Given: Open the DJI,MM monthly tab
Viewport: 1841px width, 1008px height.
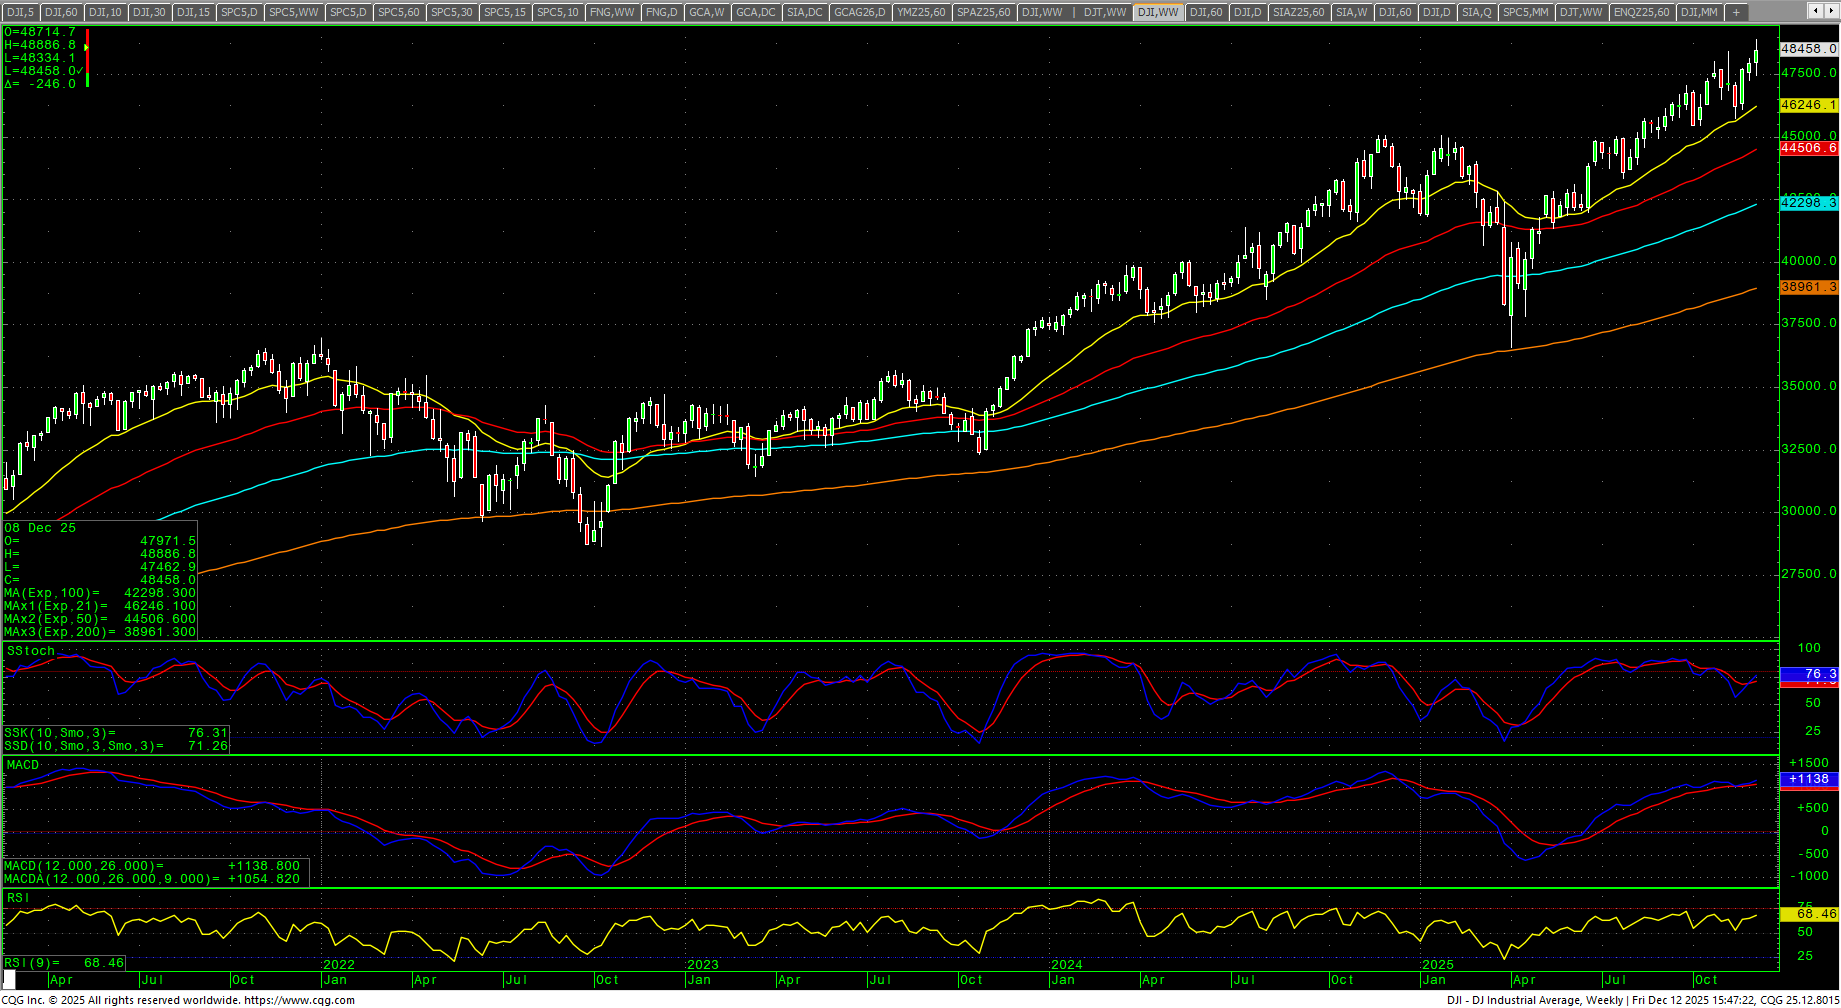Looking at the screenshot, I should coord(1699,12).
